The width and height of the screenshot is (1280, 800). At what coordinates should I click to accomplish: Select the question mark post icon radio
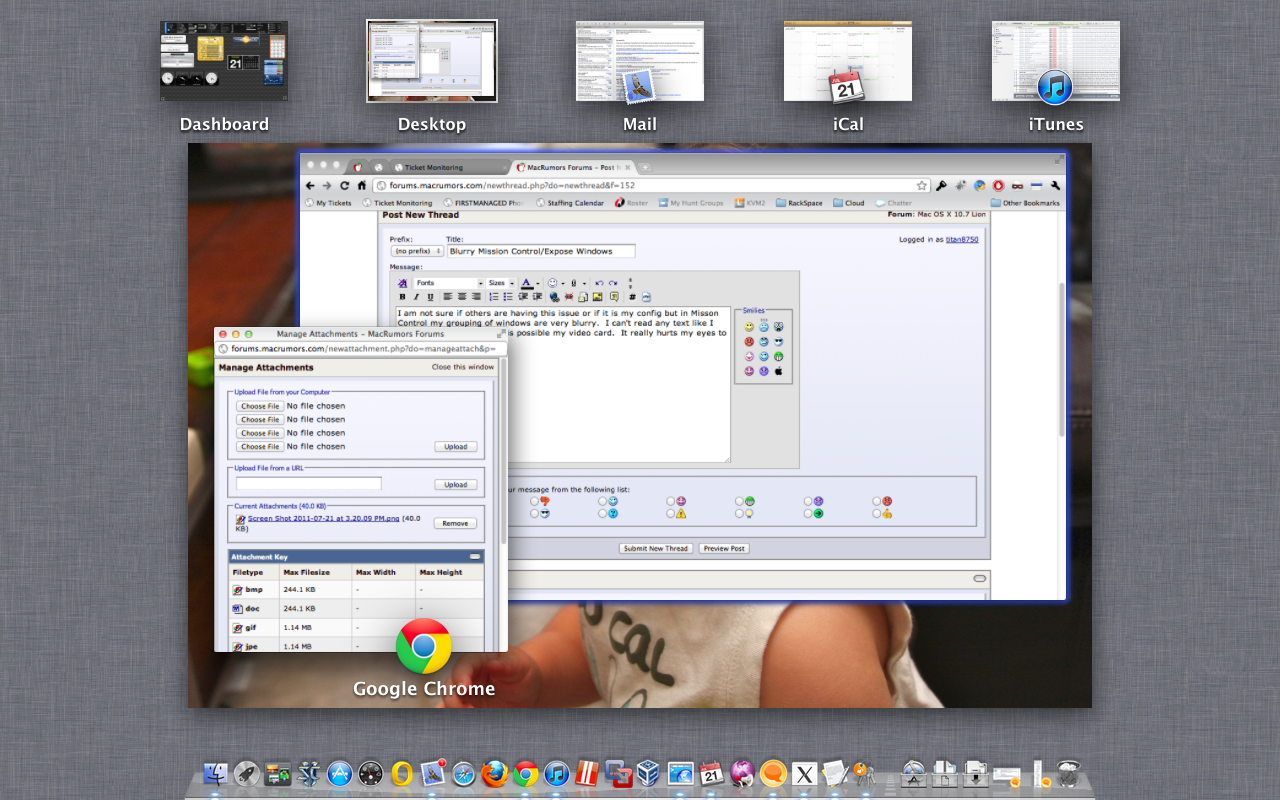[602, 513]
